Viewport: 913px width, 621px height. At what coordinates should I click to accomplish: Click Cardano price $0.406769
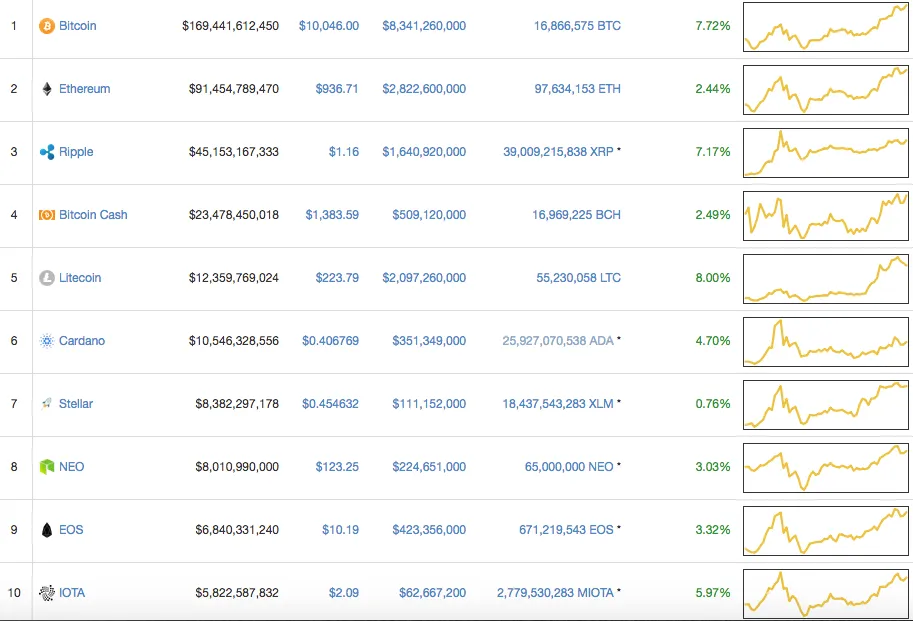(x=330, y=340)
